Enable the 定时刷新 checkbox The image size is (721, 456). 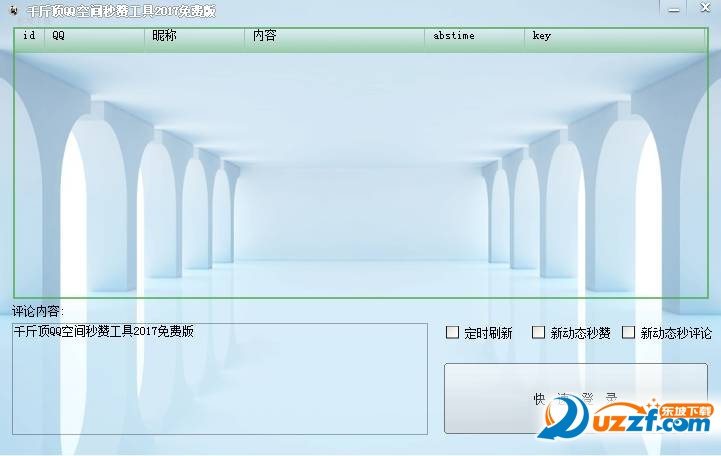pyautogui.click(x=452, y=333)
